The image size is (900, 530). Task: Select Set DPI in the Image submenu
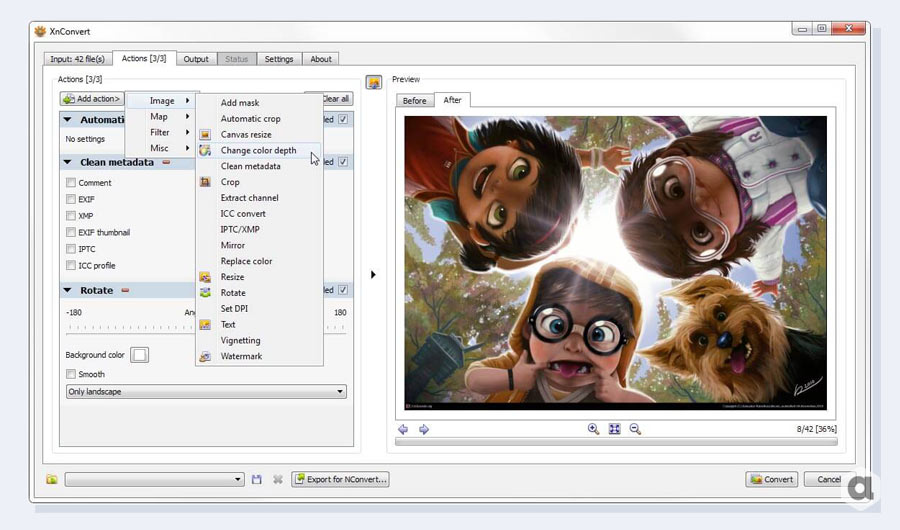point(259,308)
